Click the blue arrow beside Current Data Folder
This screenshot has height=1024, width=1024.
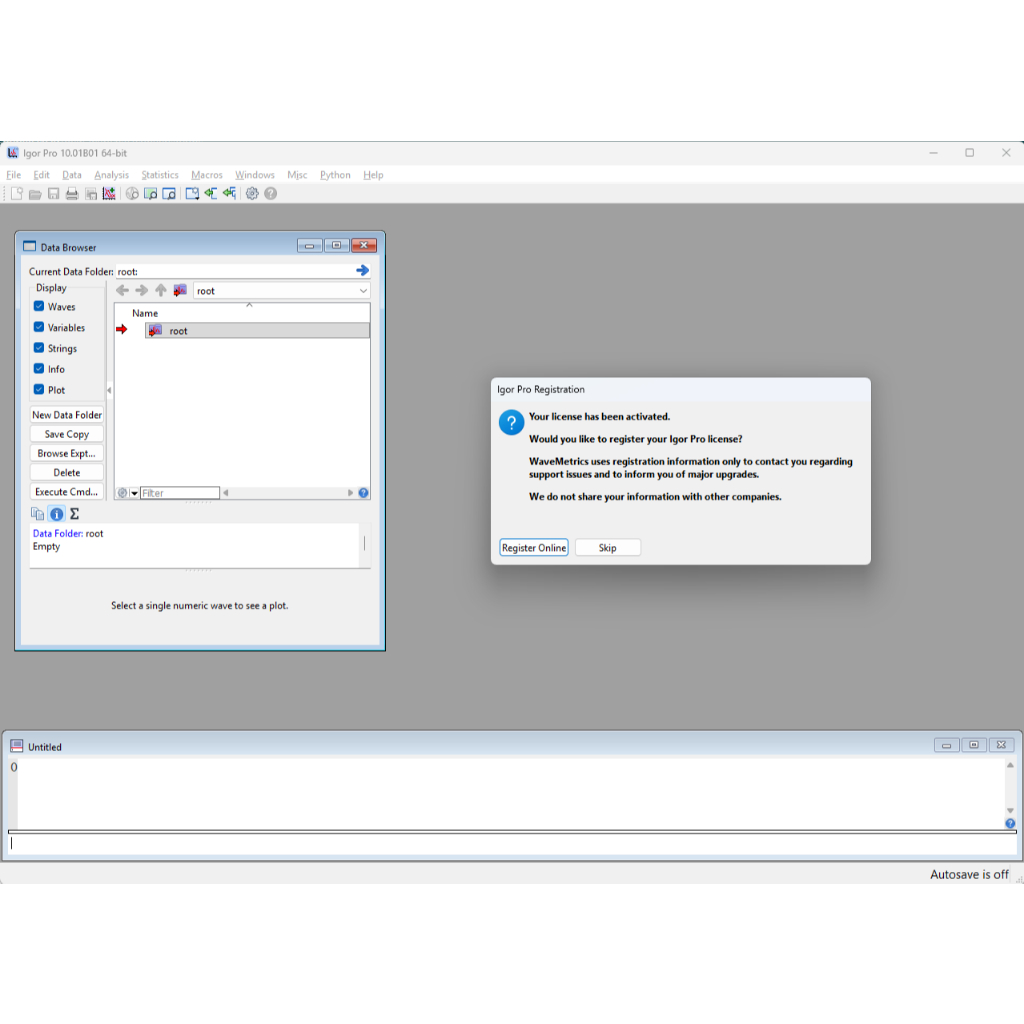pos(362,270)
